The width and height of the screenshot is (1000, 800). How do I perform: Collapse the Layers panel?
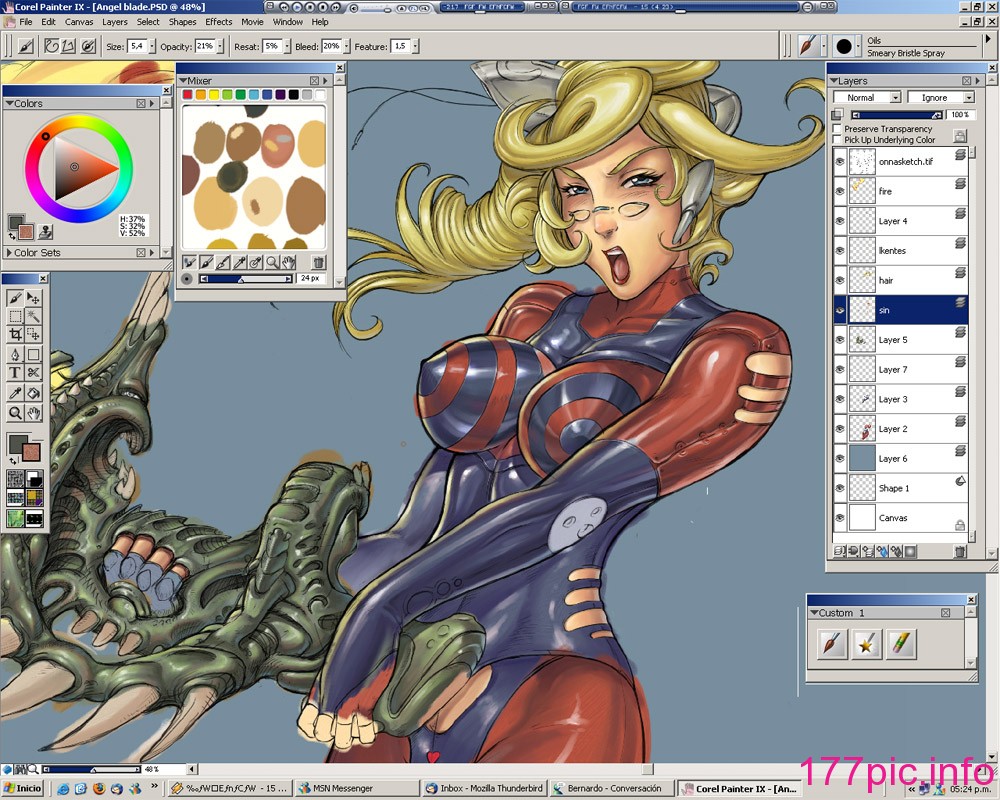tap(834, 81)
